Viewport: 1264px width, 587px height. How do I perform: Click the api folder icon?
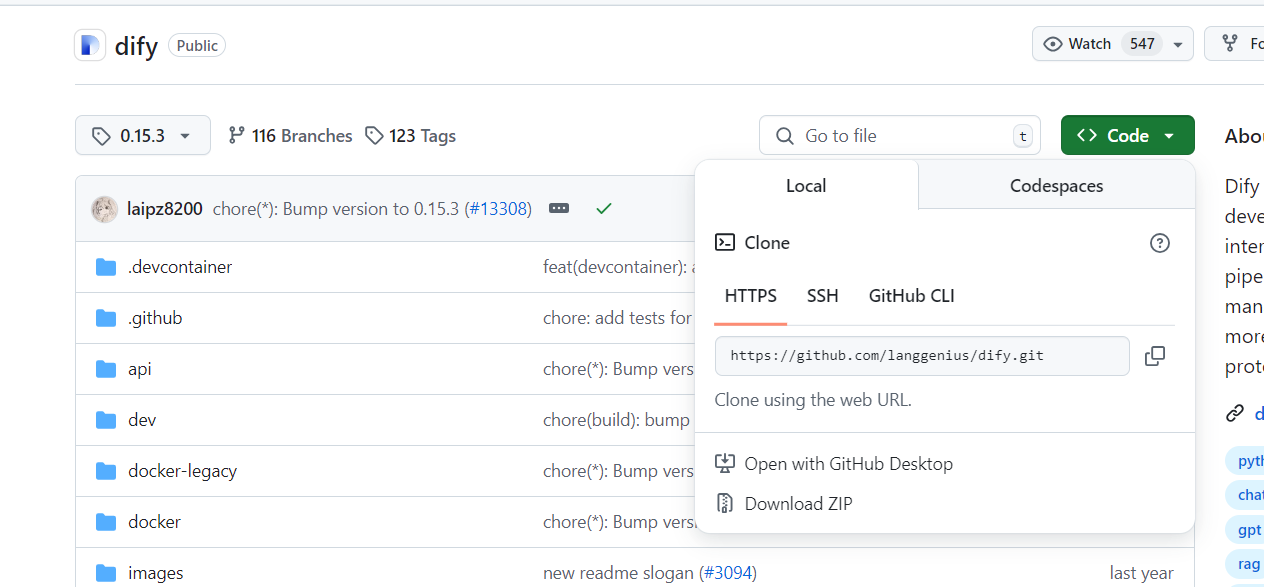(x=106, y=369)
